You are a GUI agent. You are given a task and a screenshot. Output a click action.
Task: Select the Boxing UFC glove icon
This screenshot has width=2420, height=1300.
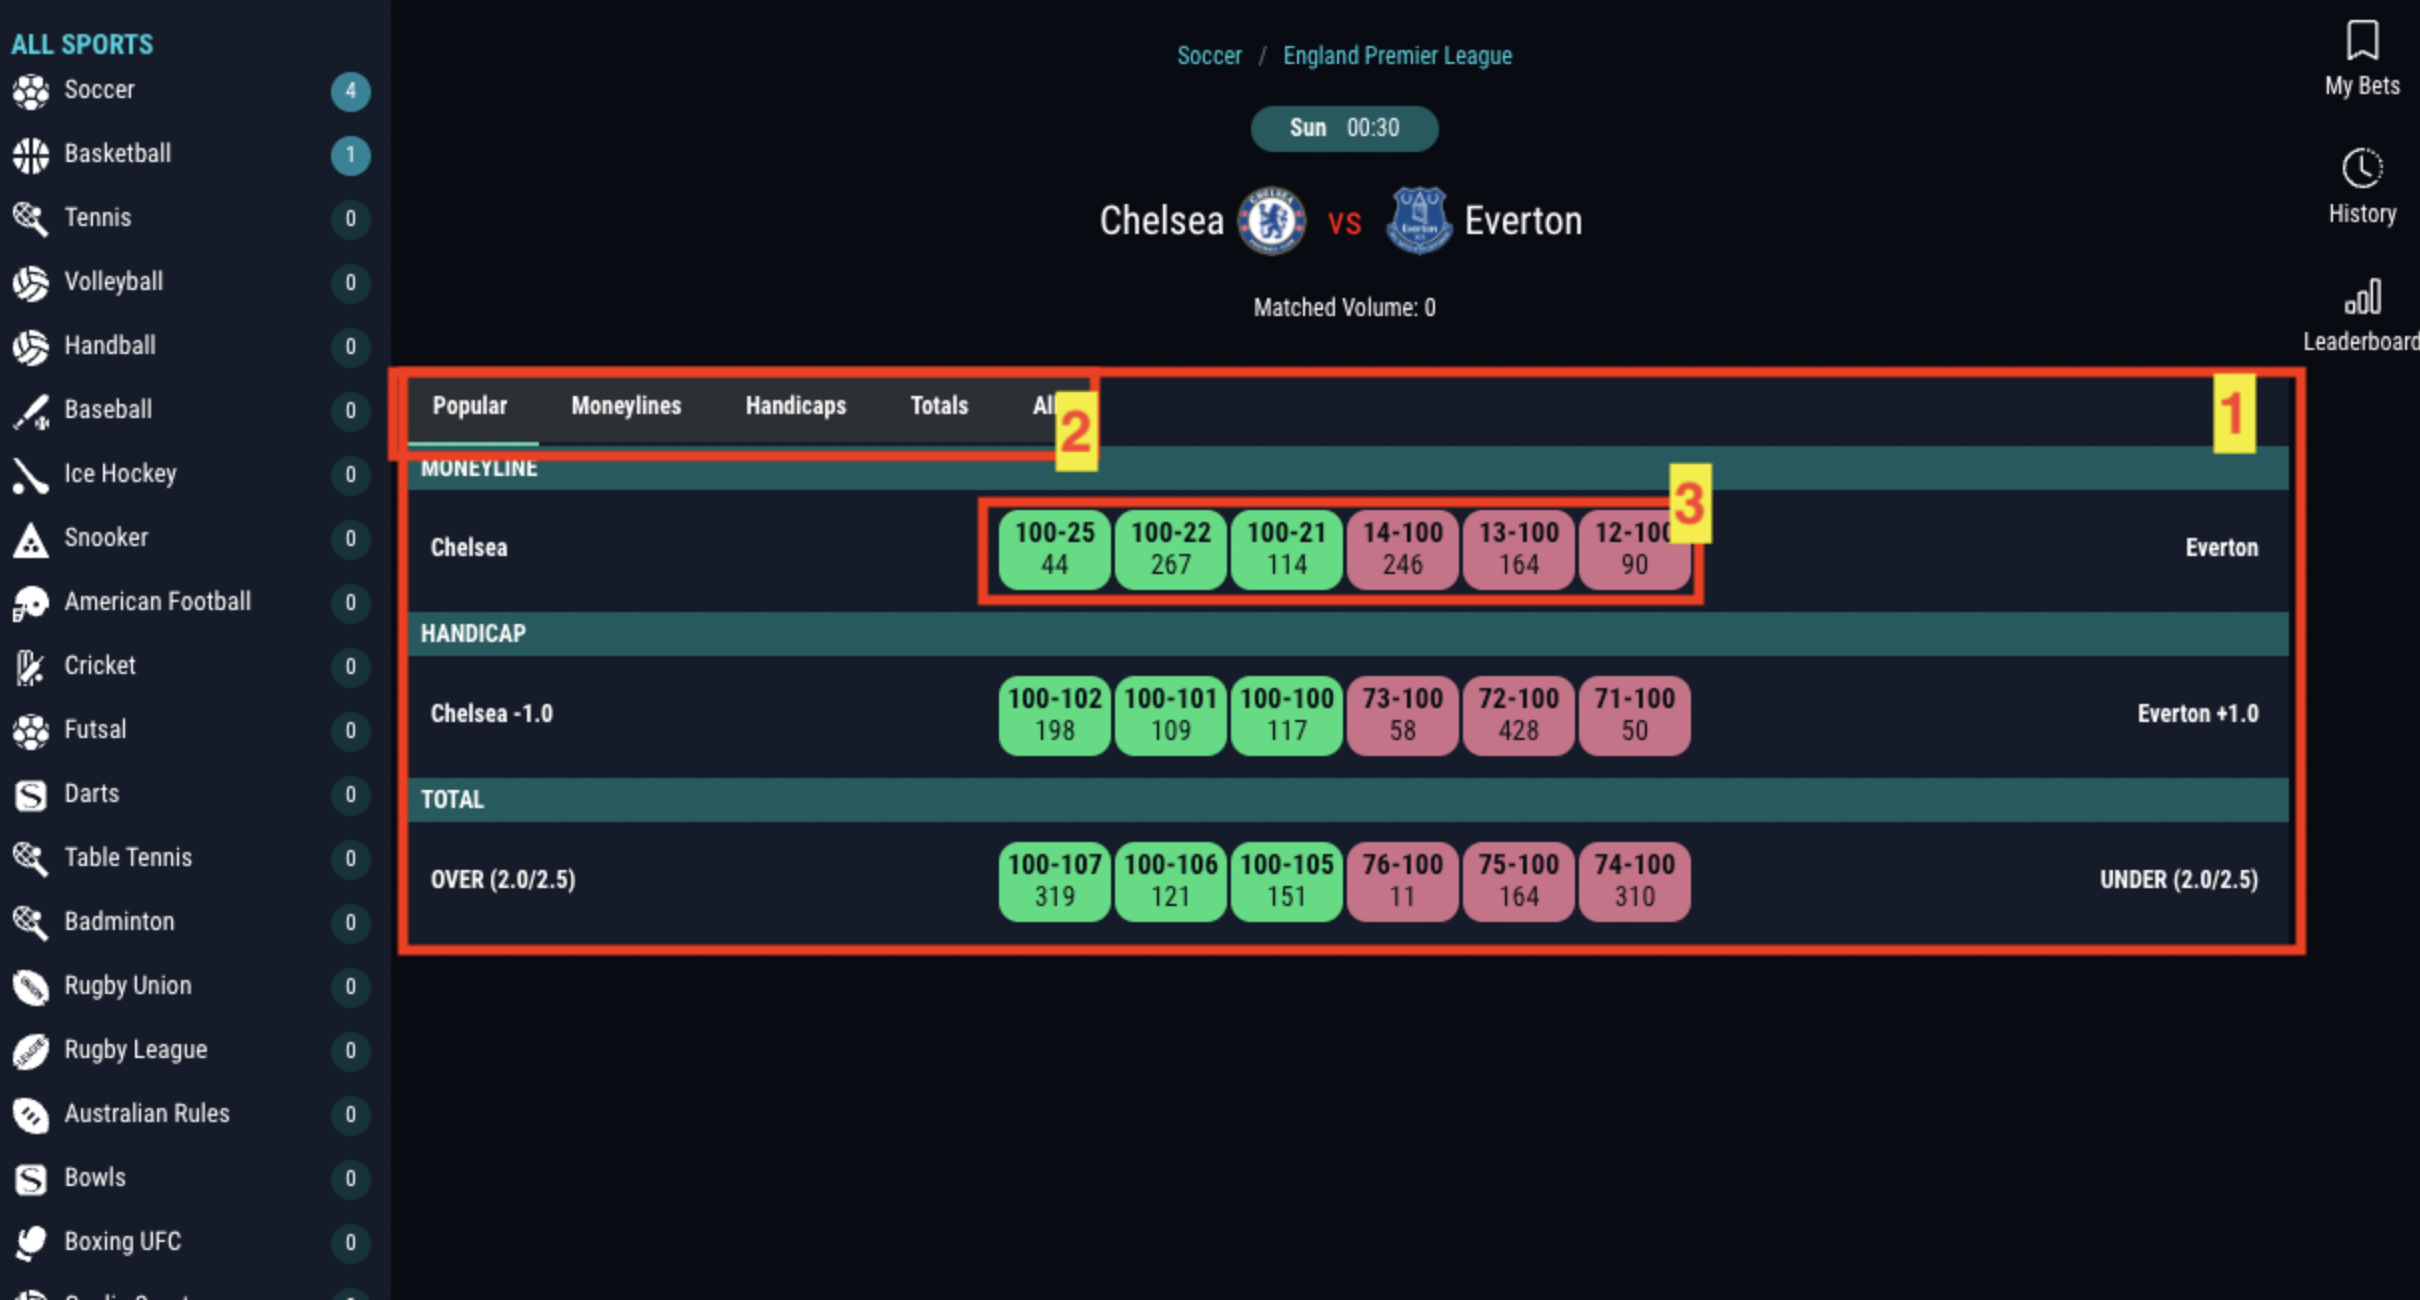click(x=30, y=1242)
